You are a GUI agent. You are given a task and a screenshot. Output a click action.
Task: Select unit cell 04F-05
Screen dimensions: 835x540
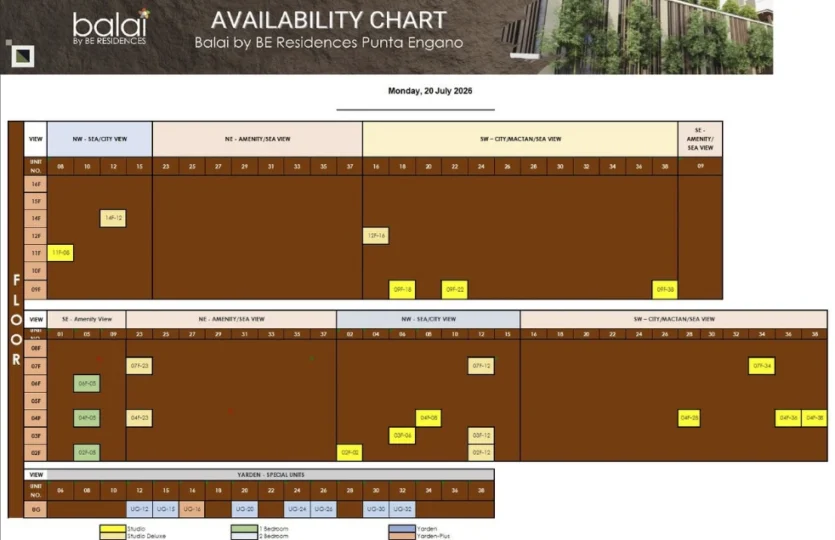[x=86, y=418]
